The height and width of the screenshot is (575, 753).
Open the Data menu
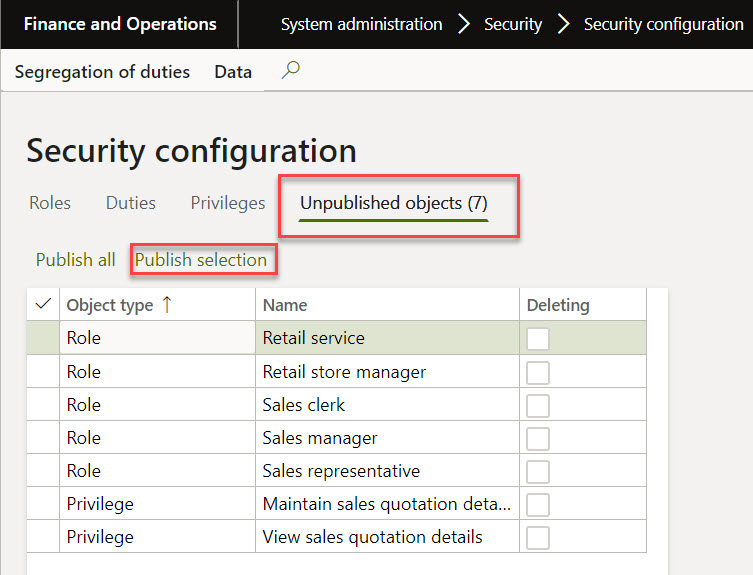pos(233,72)
